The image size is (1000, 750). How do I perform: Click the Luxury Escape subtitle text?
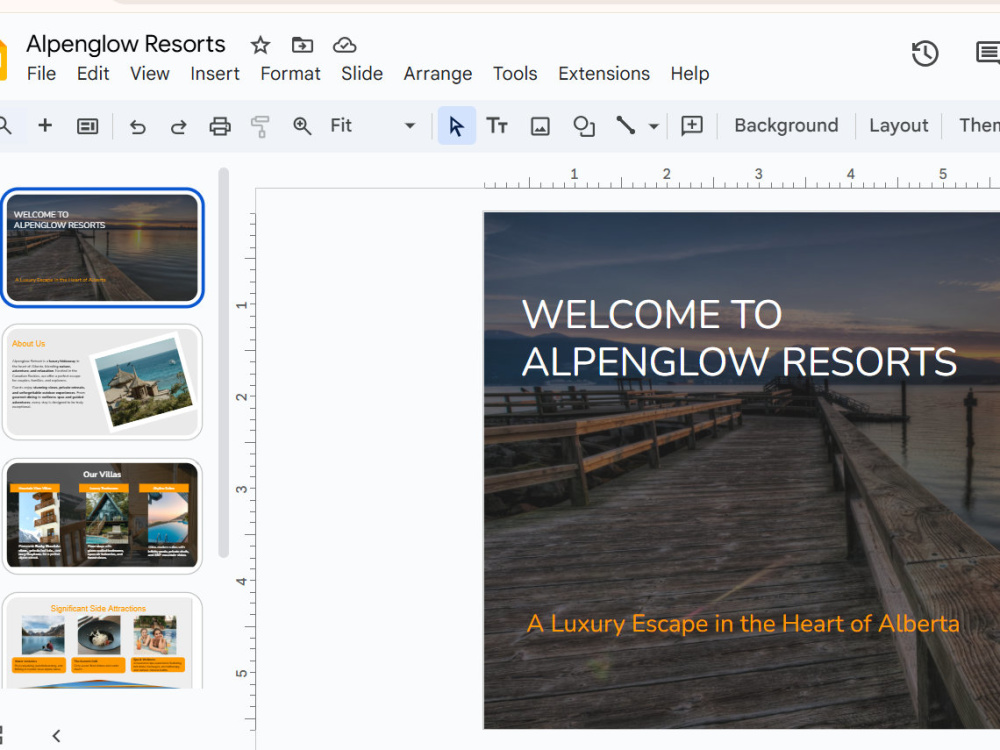743,623
